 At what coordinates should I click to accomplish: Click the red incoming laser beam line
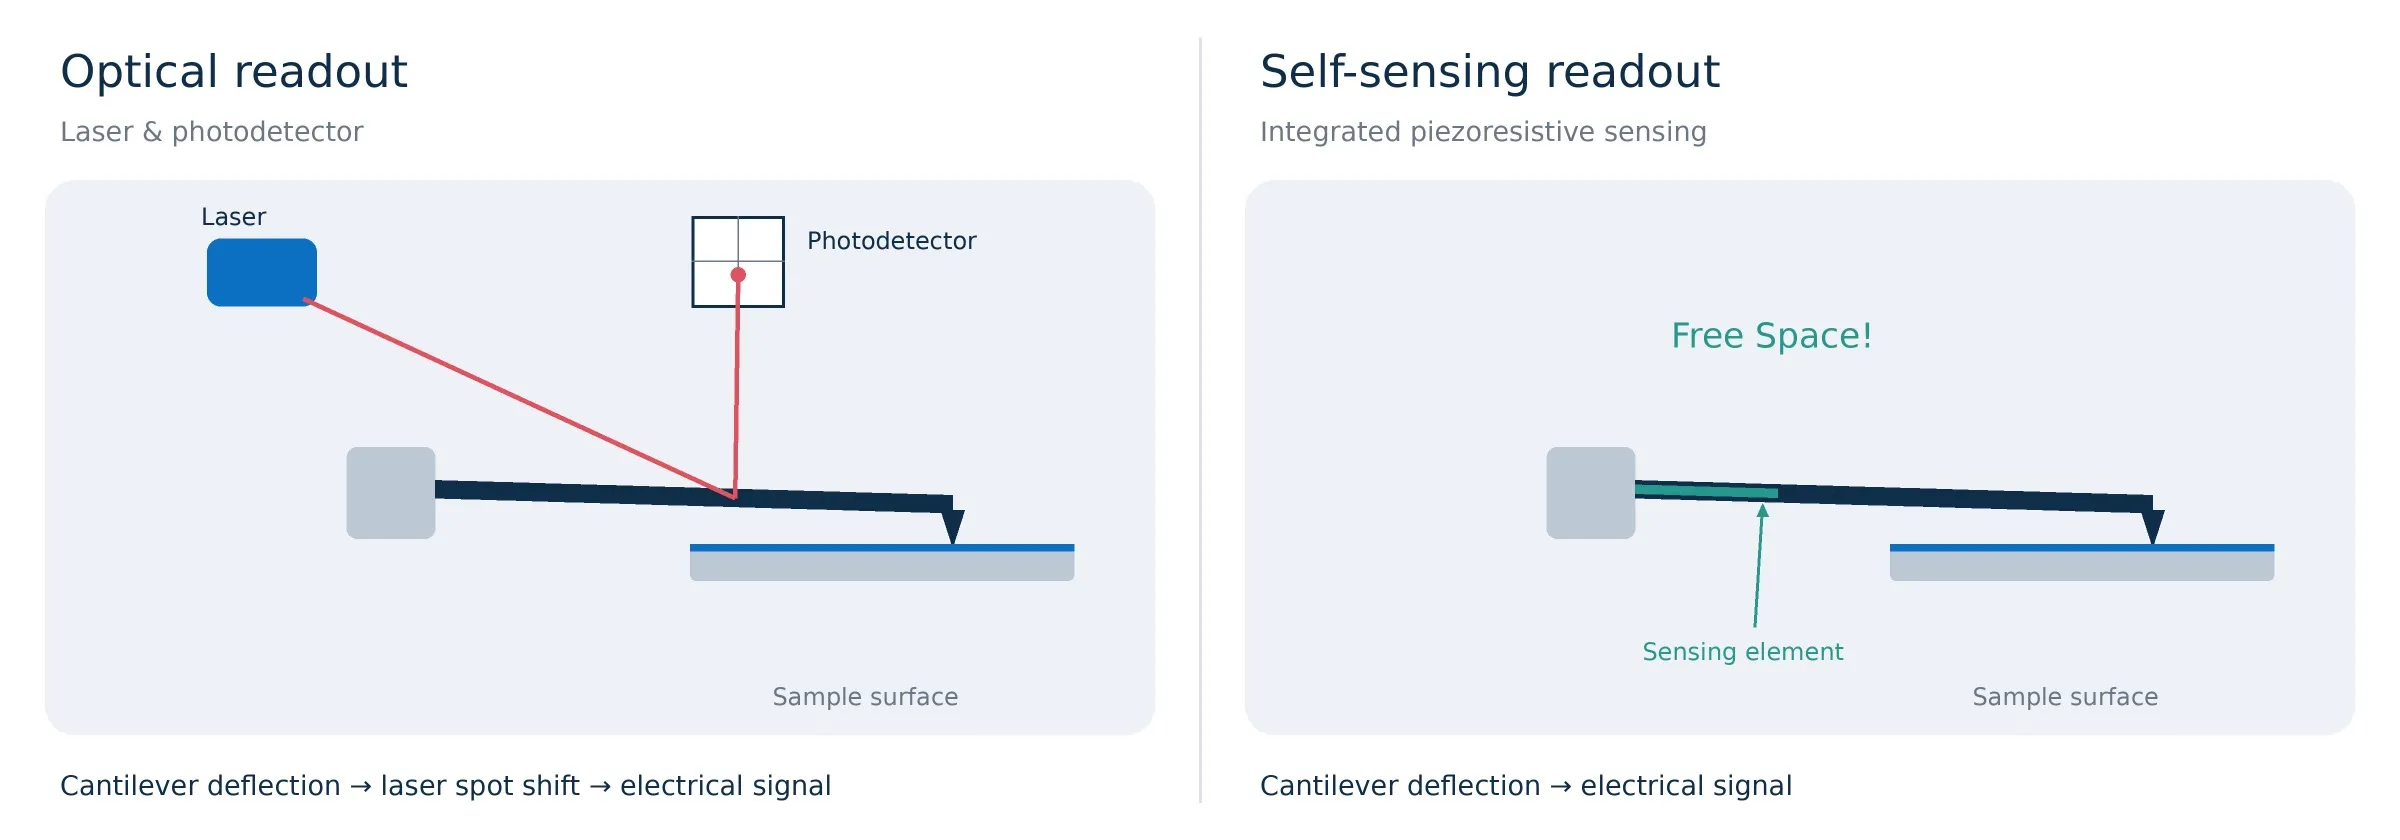pos(520,398)
